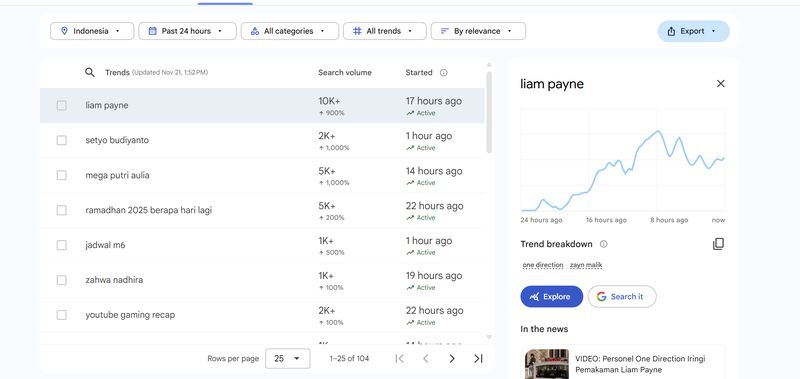Open the jadwal m6 trend

[x=105, y=245]
